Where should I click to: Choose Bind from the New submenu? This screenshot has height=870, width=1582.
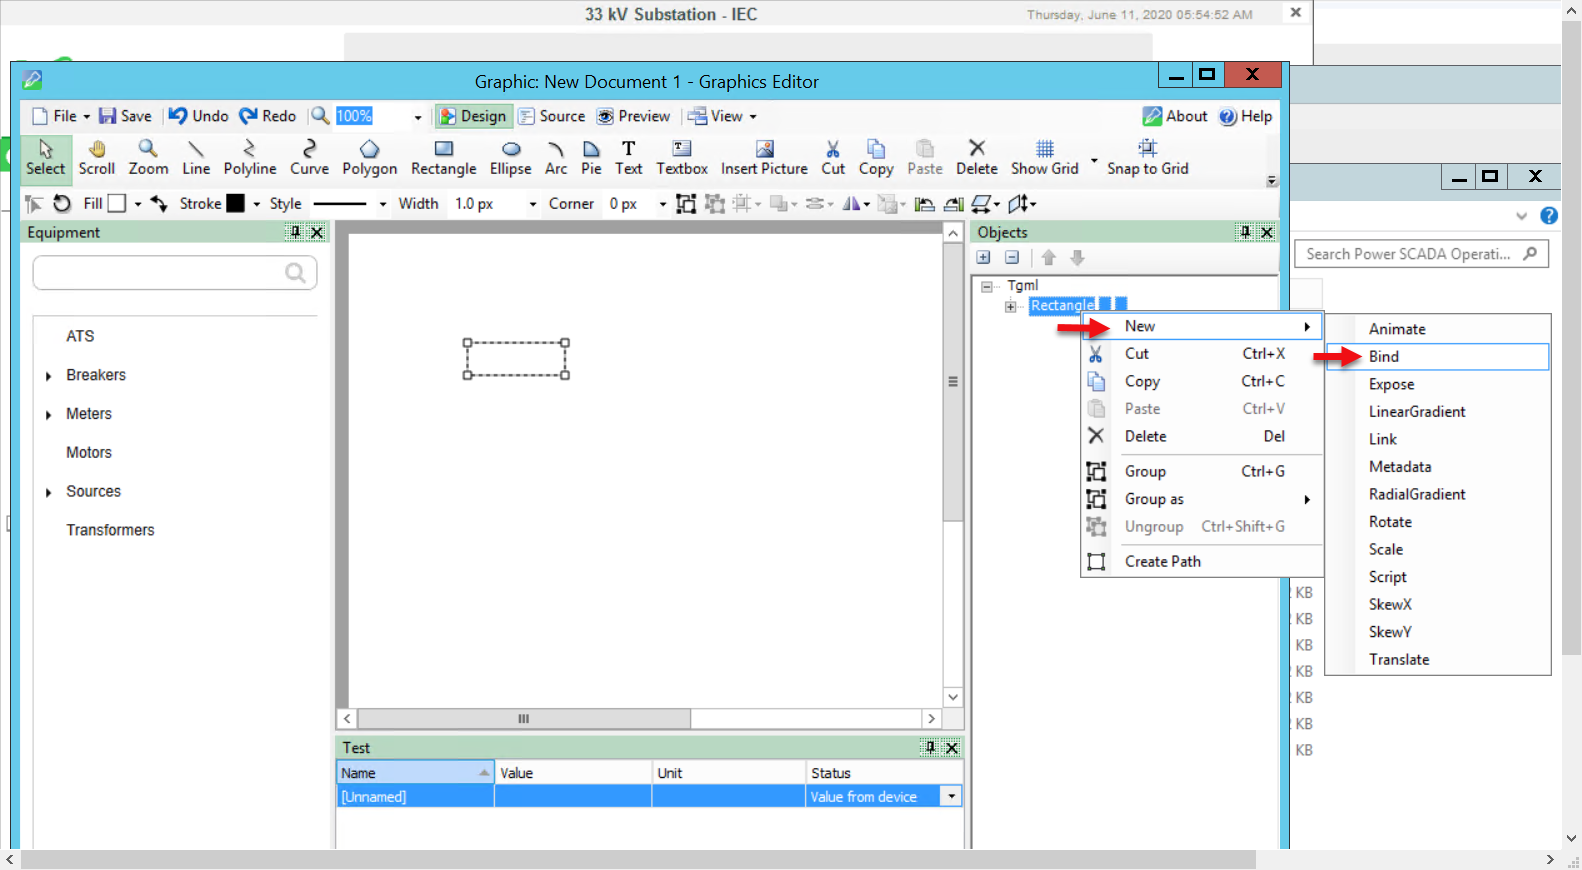[1384, 357]
